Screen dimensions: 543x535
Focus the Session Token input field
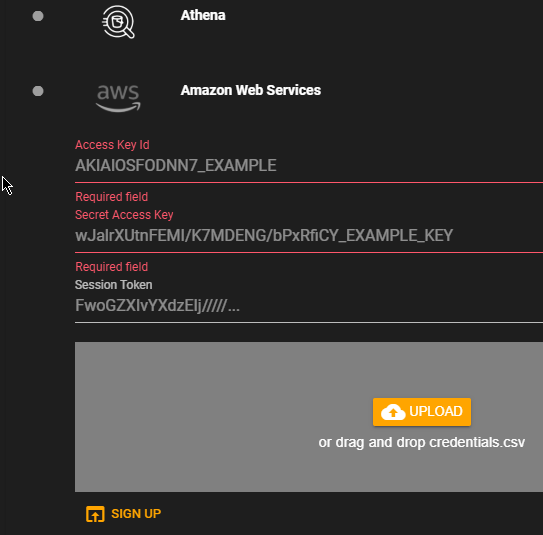point(309,306)
